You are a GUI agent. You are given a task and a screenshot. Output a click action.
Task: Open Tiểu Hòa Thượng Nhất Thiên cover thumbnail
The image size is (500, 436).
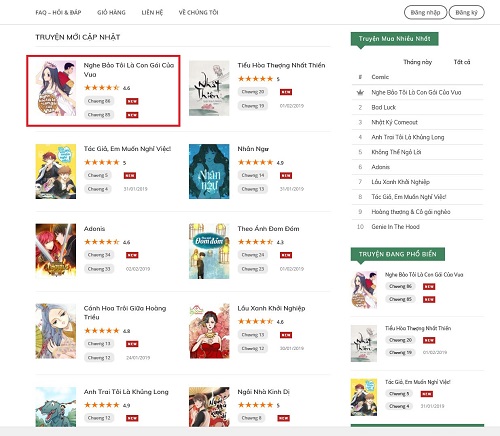(209, 88)
